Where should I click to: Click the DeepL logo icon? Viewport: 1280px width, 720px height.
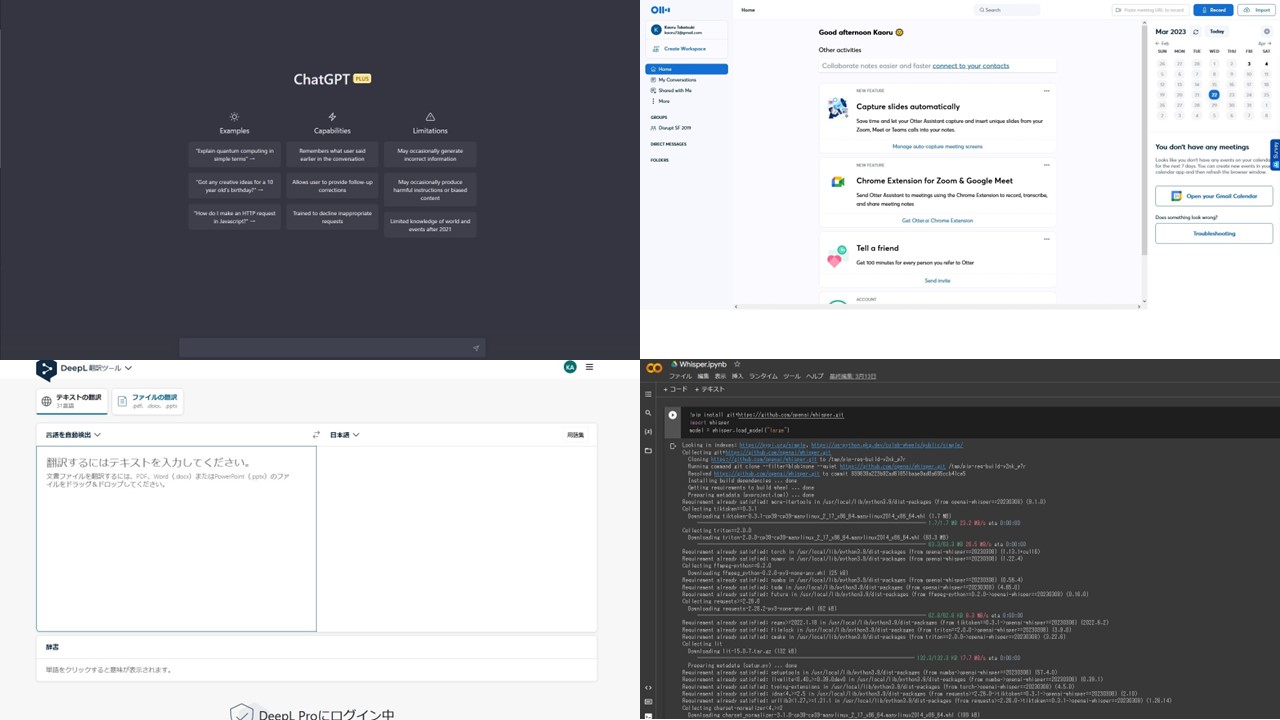(x=46, y=370)
